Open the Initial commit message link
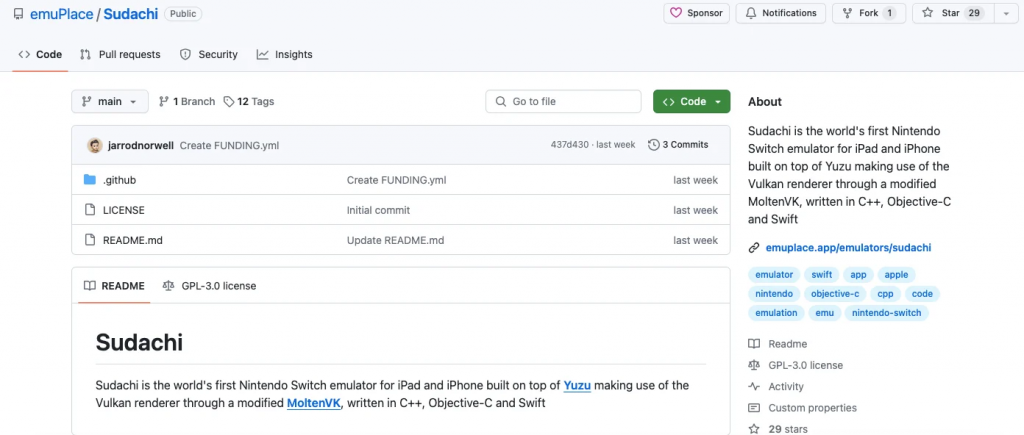This screenshot has width=1024, height=435. point(378,210)
